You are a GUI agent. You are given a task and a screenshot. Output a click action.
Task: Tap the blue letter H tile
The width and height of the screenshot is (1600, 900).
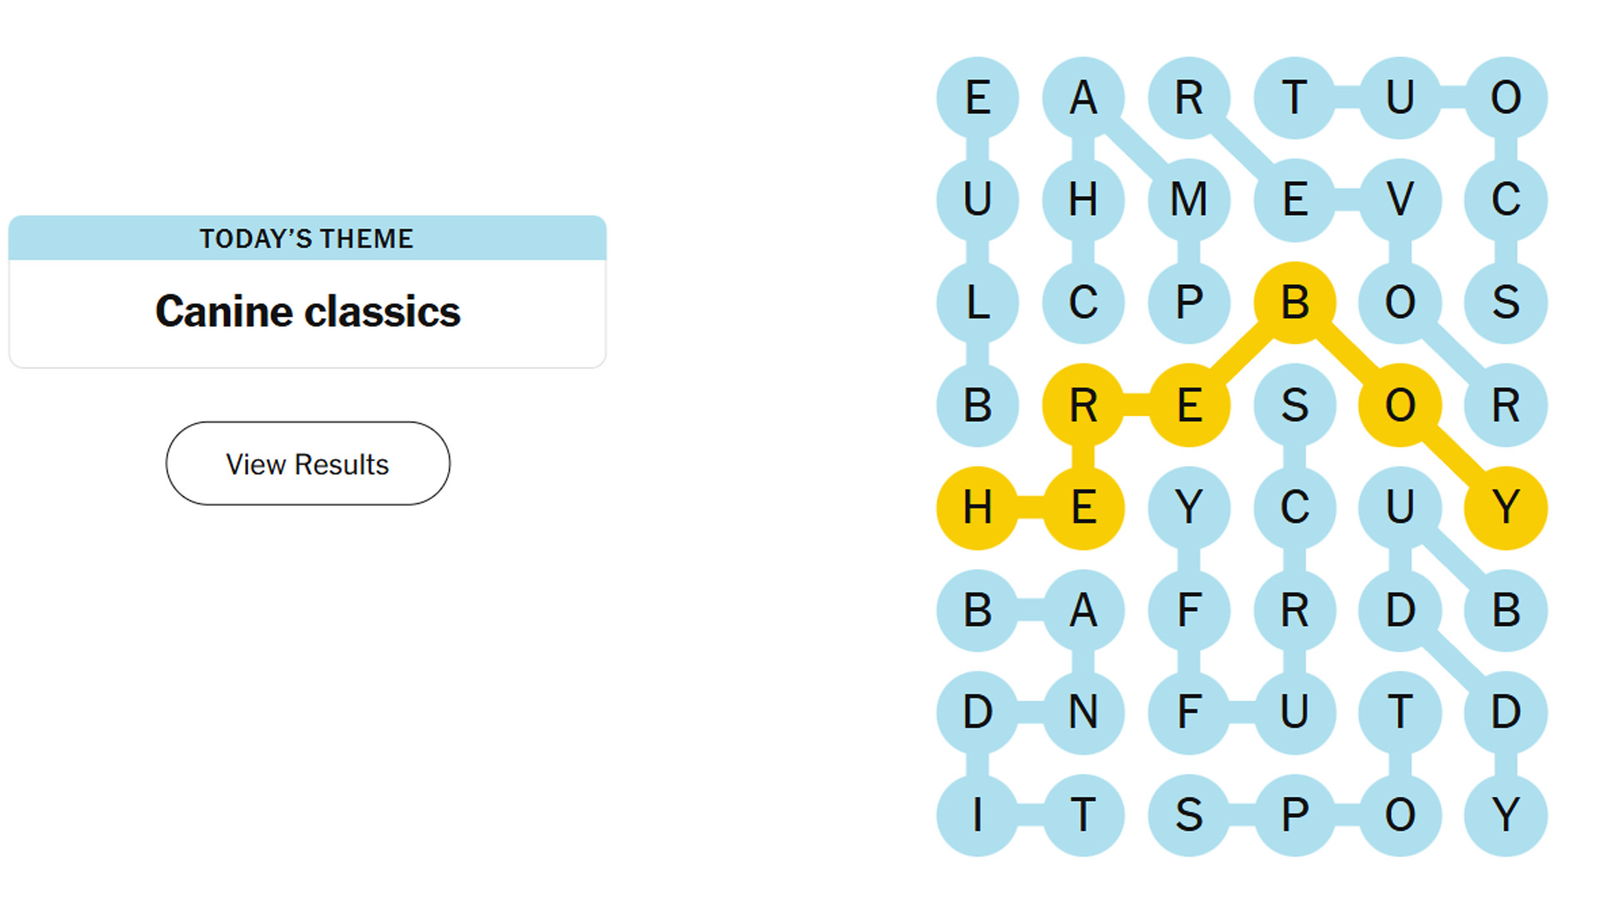[x=1083, y=200]
